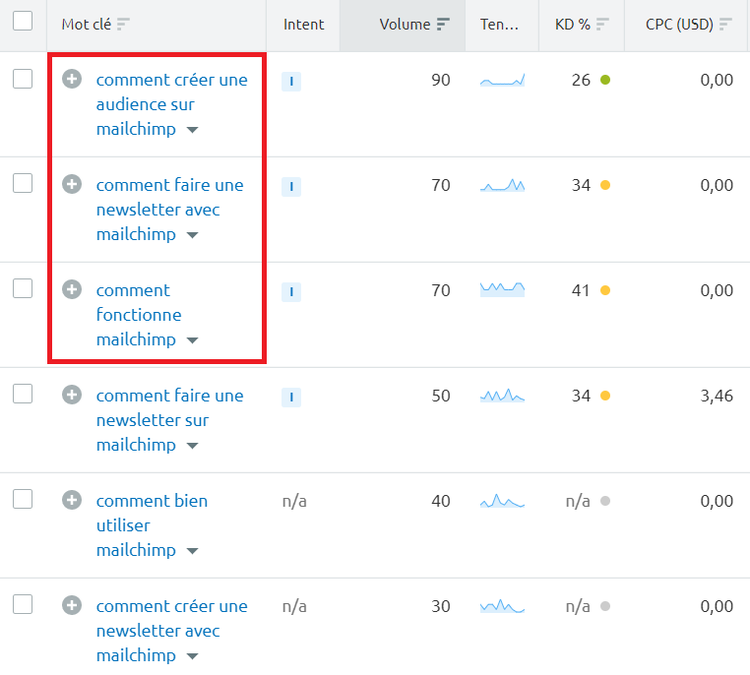Add 'comment faire une newsletter avec mailchimp' via plus icon
Viewport: 750px width, 675px height.
[72, 184]
